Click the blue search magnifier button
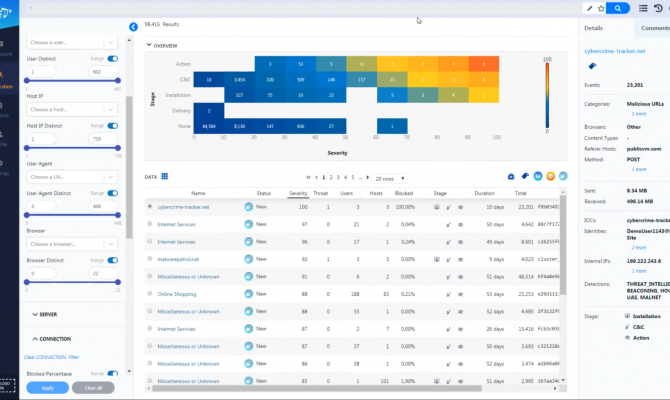The image size is (670, 400). [617, 8]
